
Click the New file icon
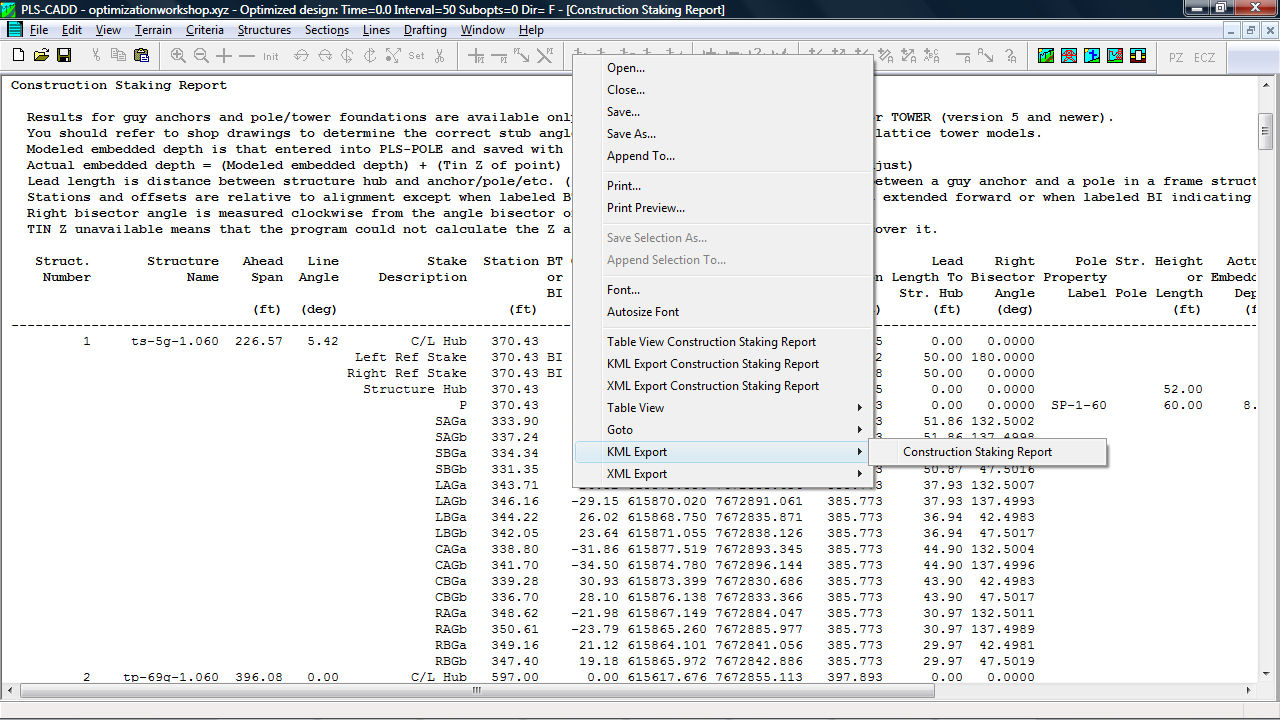coord(16,56)
